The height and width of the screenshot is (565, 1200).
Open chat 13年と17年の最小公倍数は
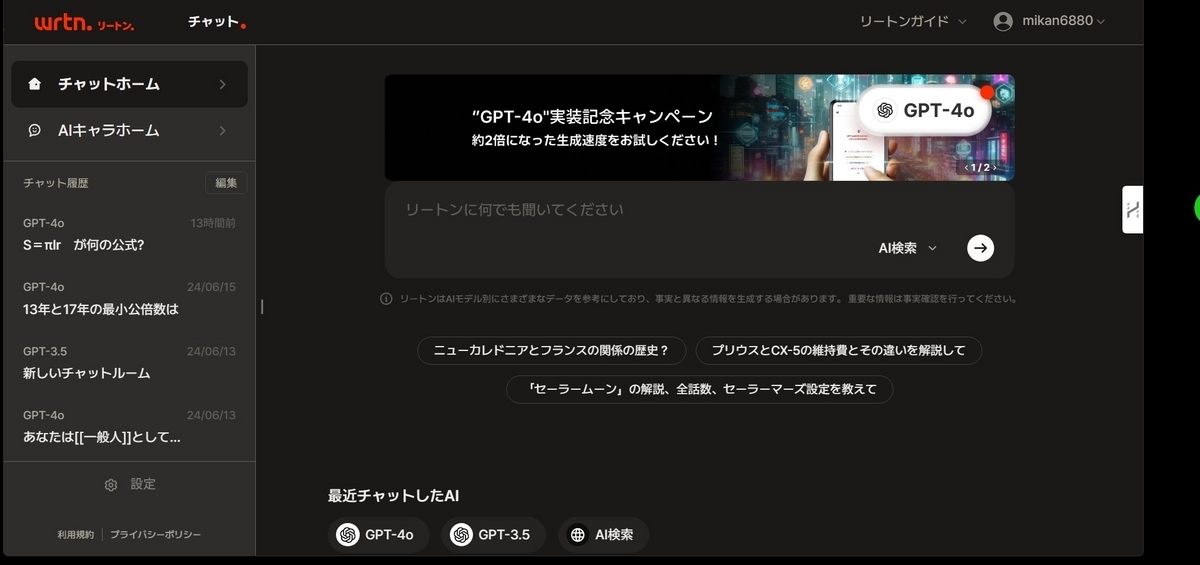[129, 298]
